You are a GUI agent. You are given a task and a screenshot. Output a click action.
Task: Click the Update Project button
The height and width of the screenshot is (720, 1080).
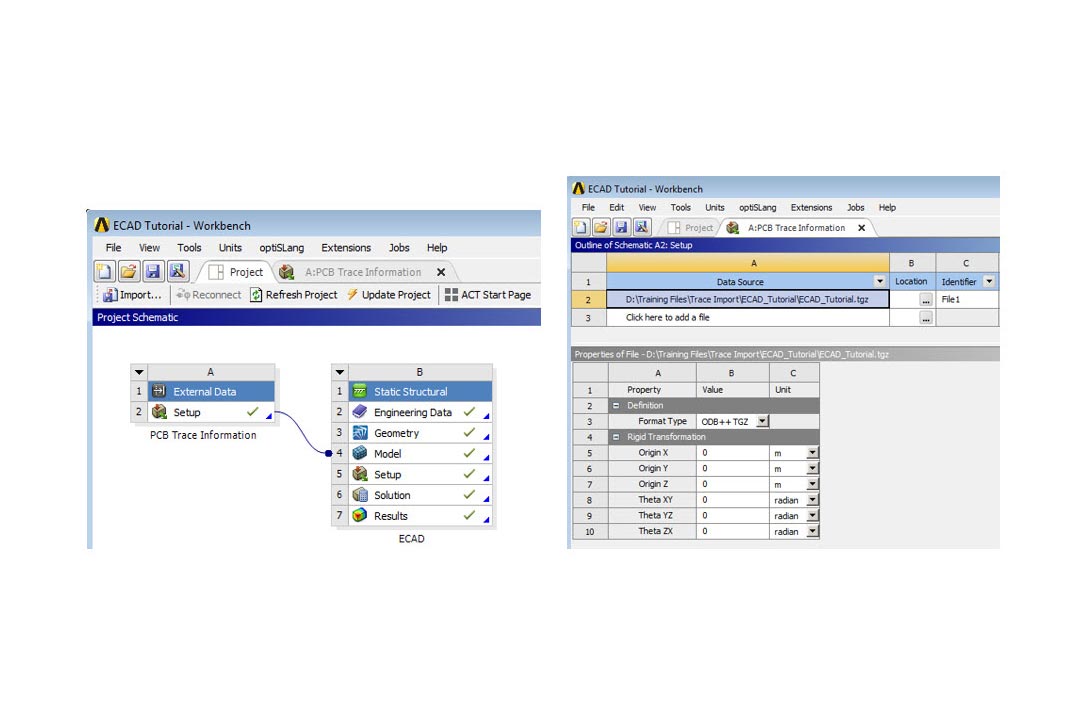pyautogui.click(x=389, y=295)
